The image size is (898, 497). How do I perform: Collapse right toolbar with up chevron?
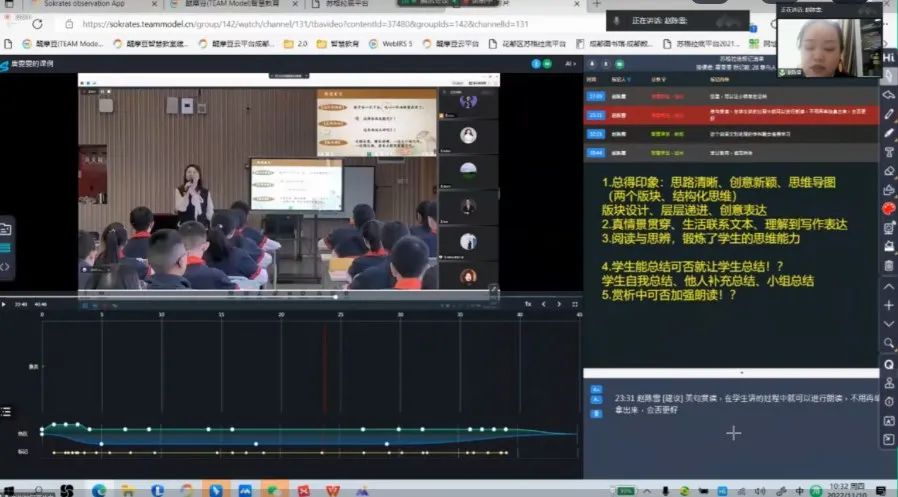click(888, 286)
